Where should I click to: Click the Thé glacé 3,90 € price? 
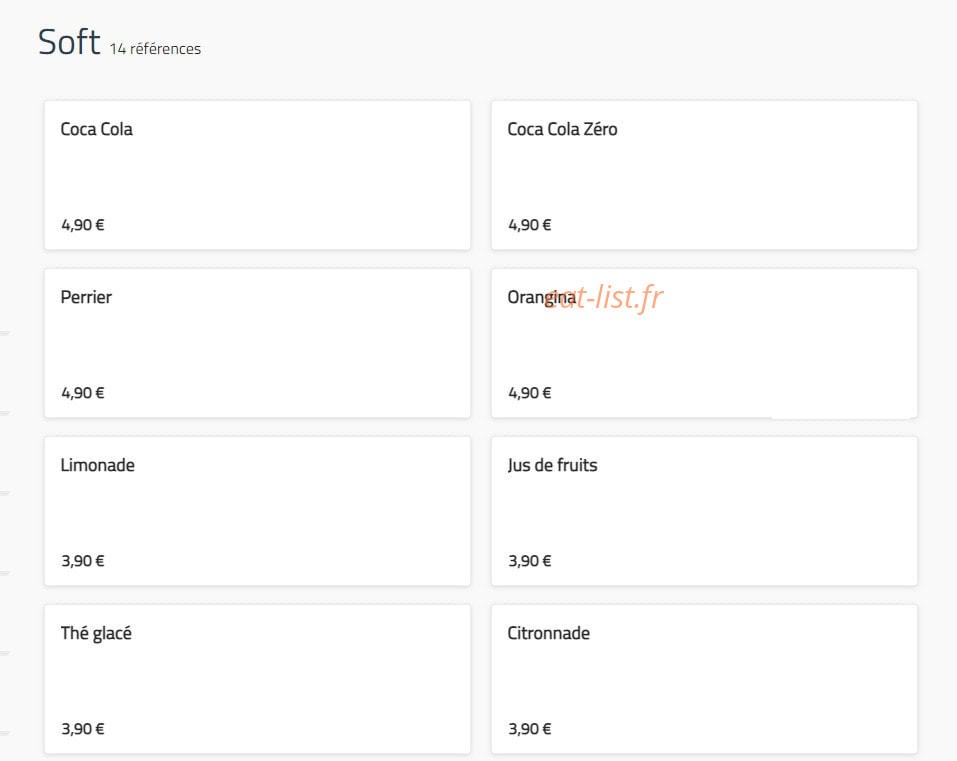(x=82, y=728)
